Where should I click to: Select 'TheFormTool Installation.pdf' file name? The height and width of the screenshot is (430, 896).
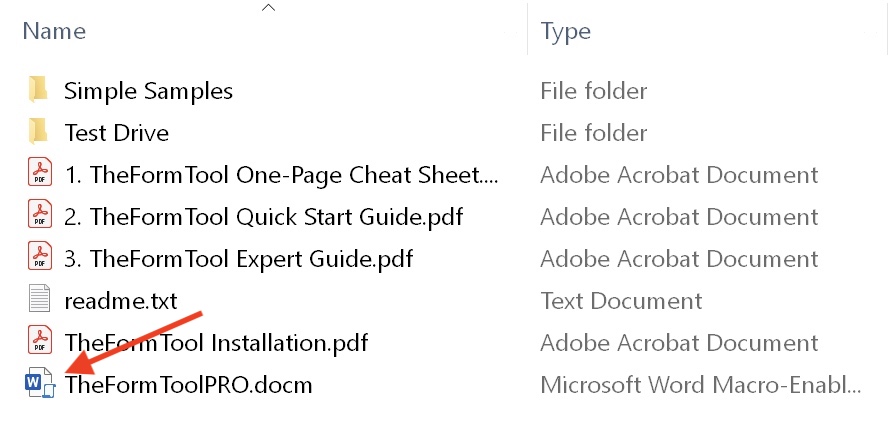point(216,343)
